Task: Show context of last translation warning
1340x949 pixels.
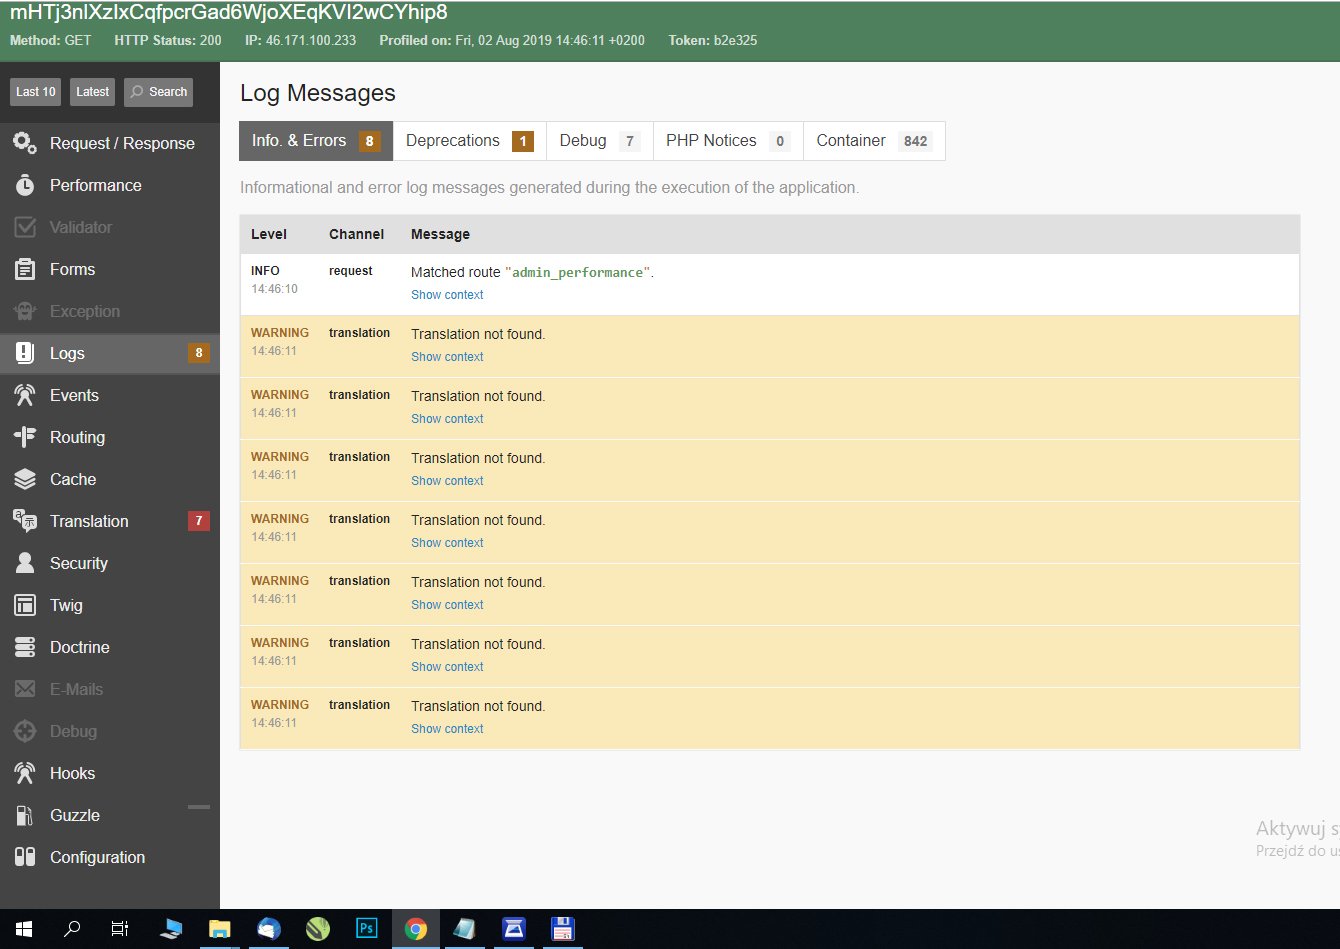Action: tap(447, 729)
